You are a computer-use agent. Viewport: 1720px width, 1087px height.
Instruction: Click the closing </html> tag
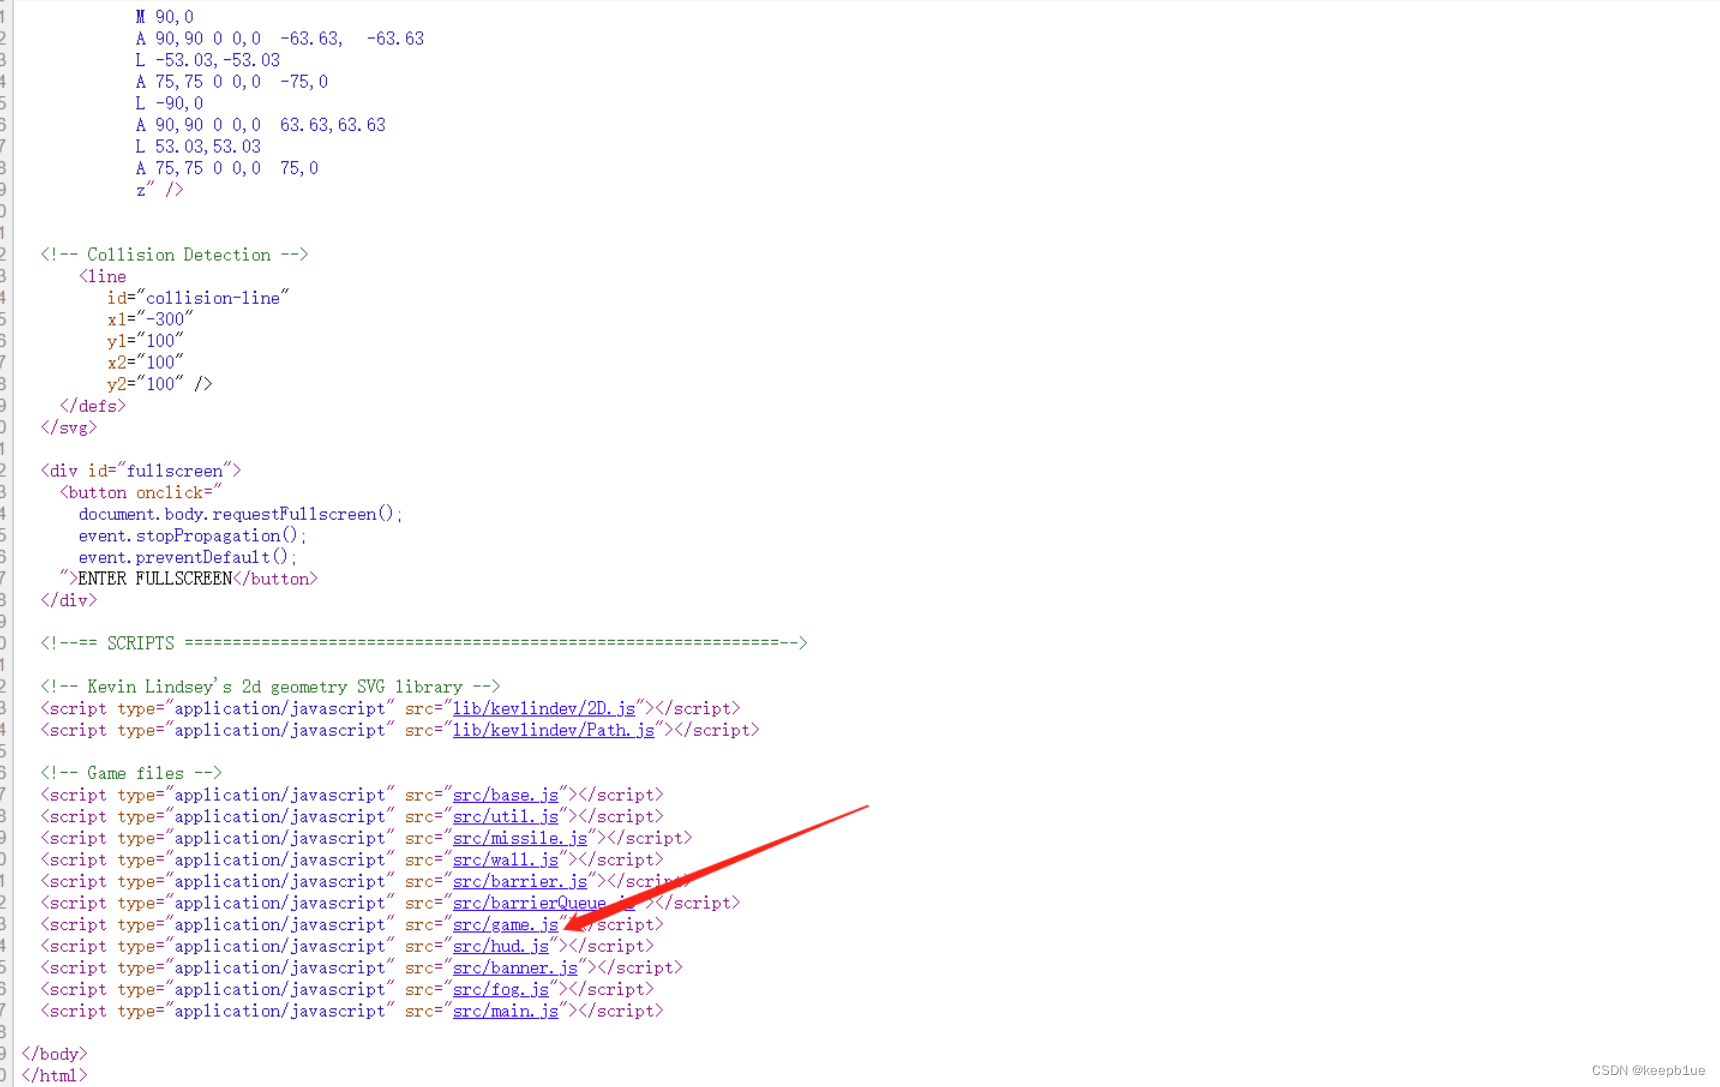pyautogui.click(x=55, y=1076)
